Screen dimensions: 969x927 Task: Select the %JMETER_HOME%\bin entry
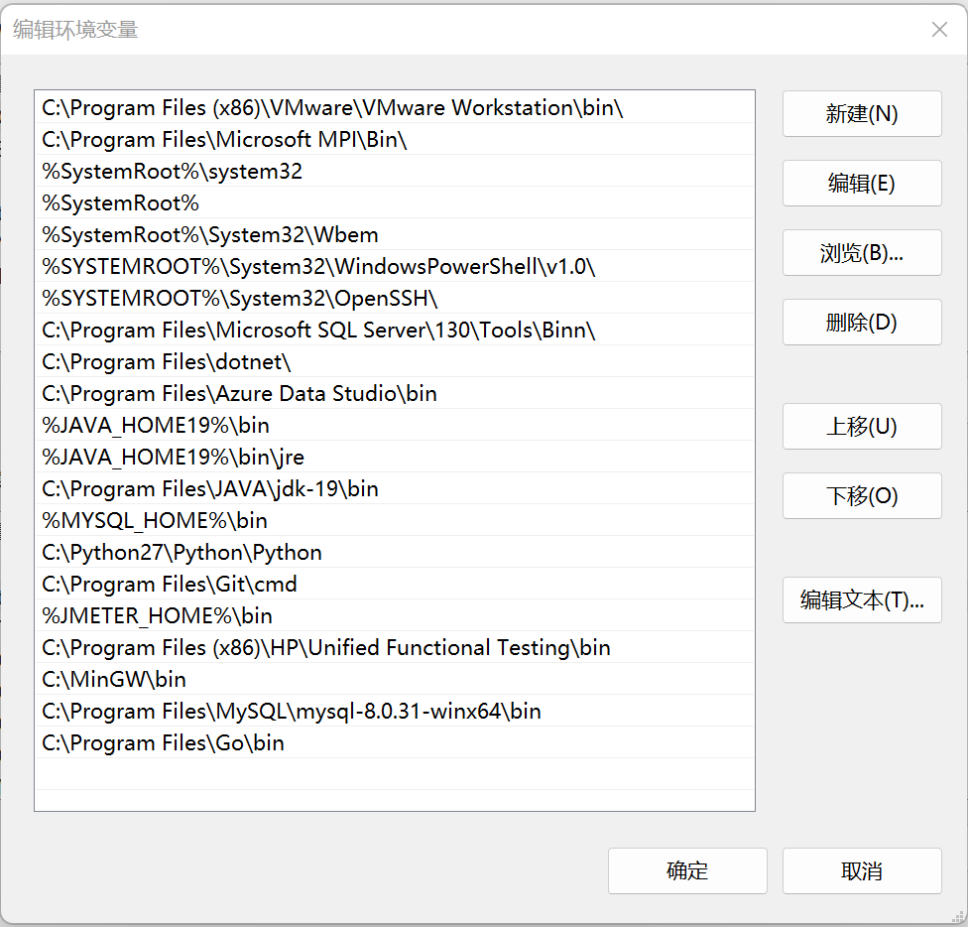pos(395,616)
